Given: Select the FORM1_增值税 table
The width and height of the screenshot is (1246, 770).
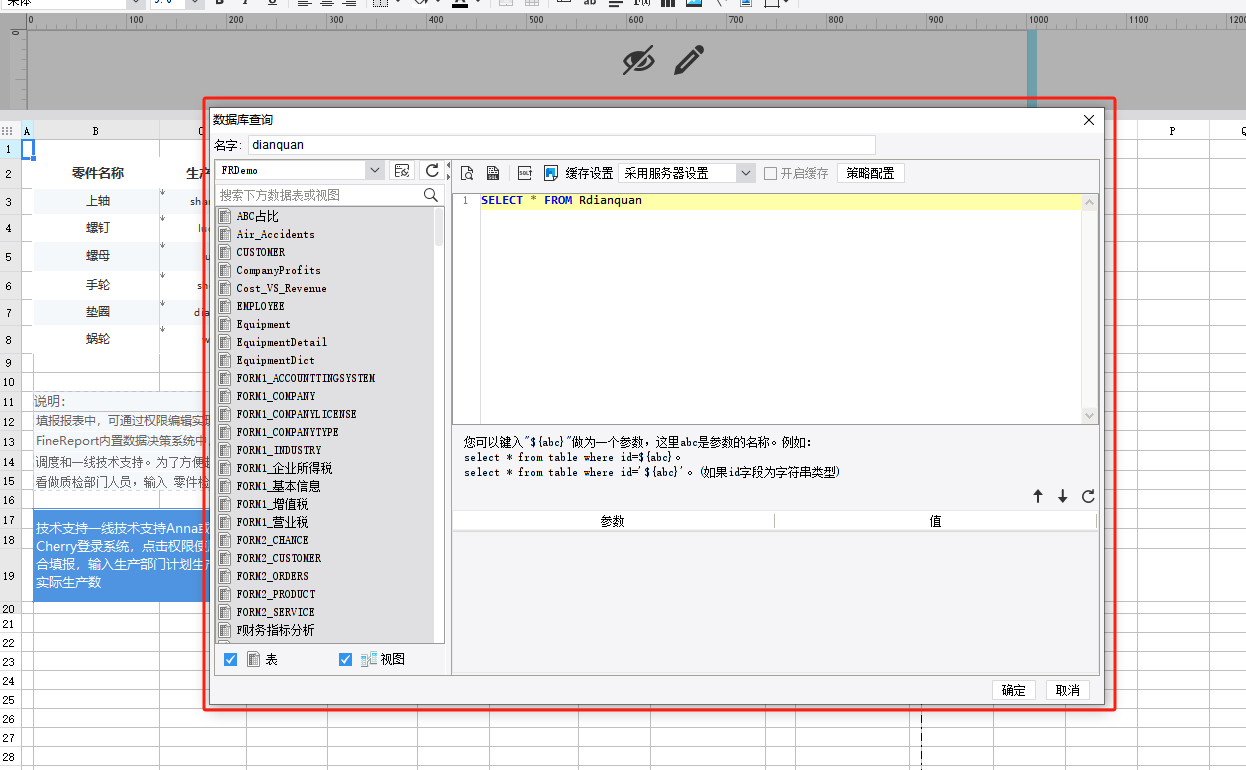Looking at the screenshot, I should tap(272, 504).
